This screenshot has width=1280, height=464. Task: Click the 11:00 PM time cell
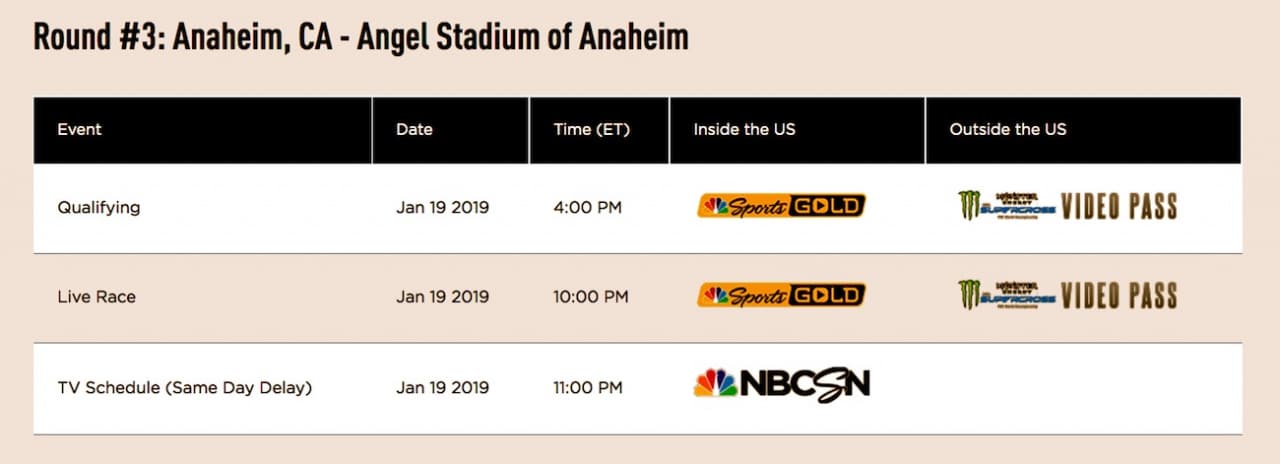tap(588, 387)
